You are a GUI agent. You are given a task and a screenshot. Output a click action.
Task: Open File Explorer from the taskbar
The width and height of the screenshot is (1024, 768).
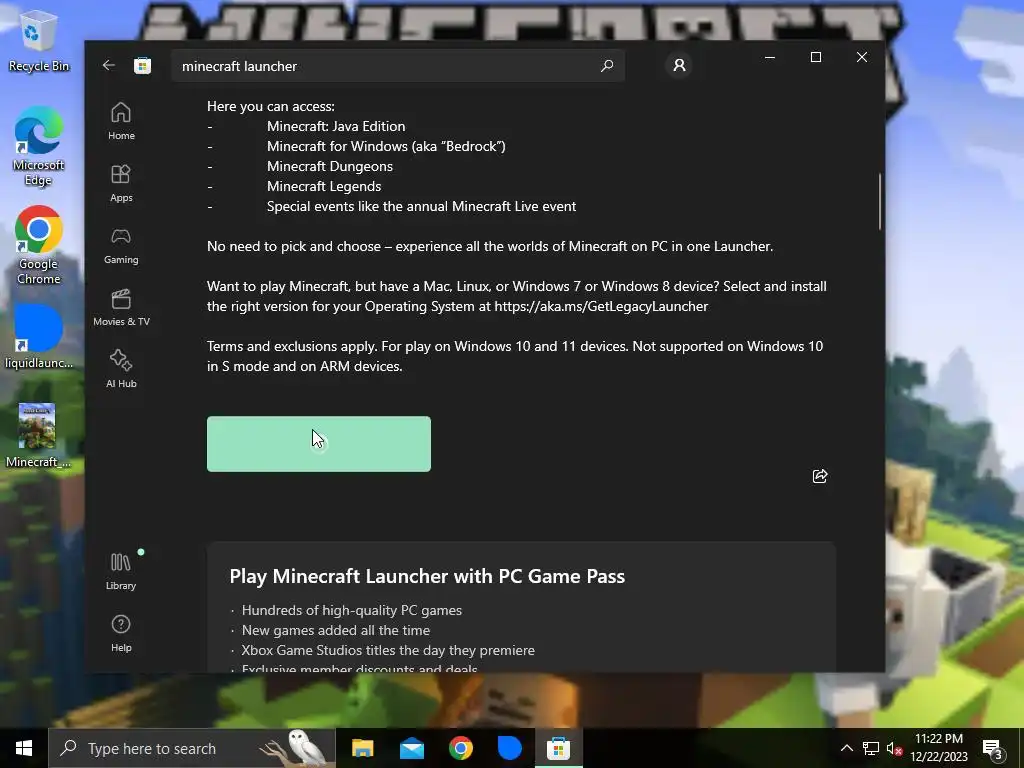(362, 748)
